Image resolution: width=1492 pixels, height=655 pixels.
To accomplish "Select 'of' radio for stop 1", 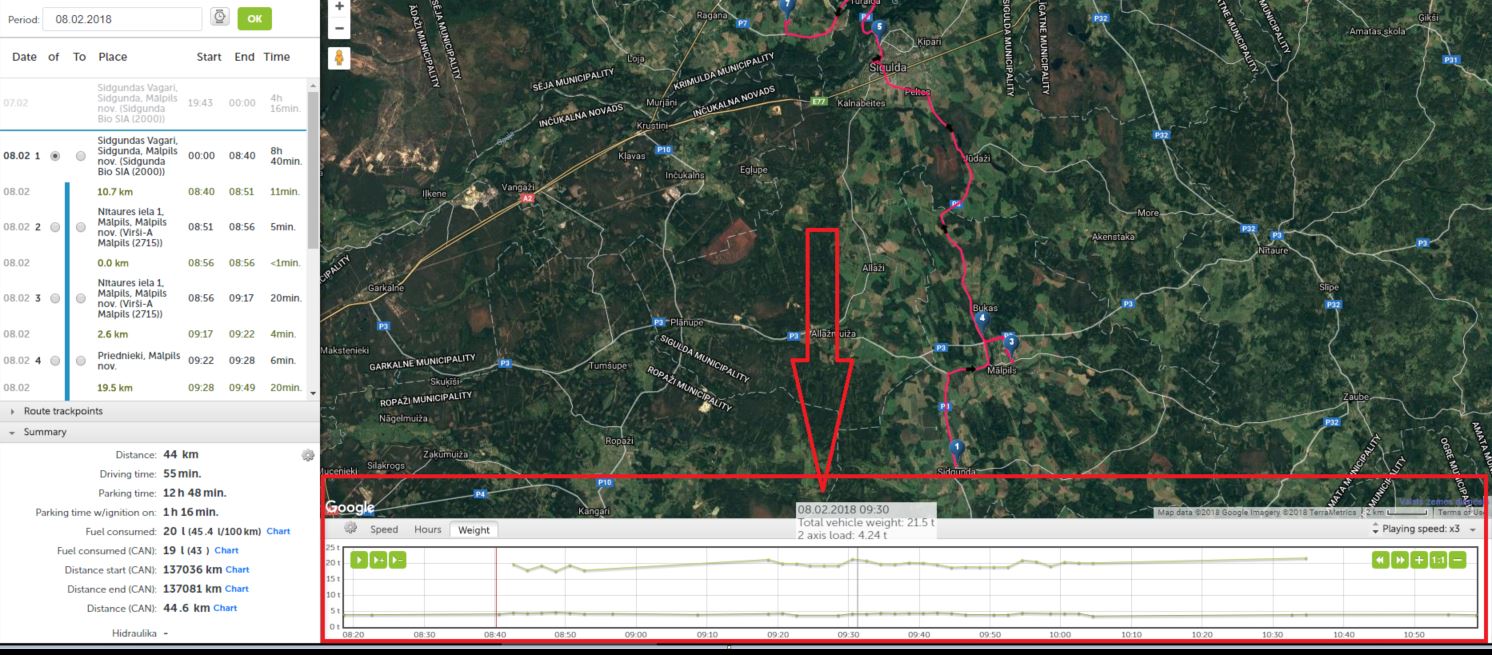I will (x=55, y=156).
